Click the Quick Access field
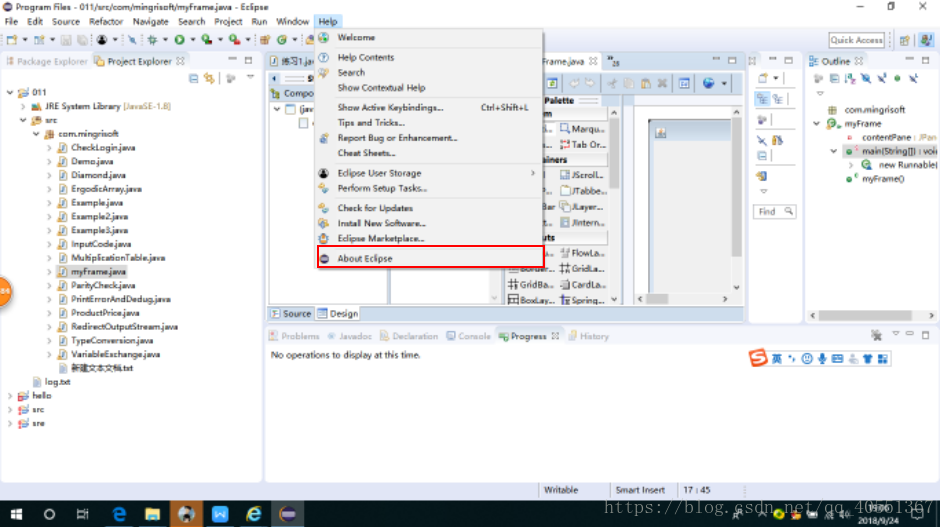This screenshot has height=527, width=945. (x=856, y=40)
